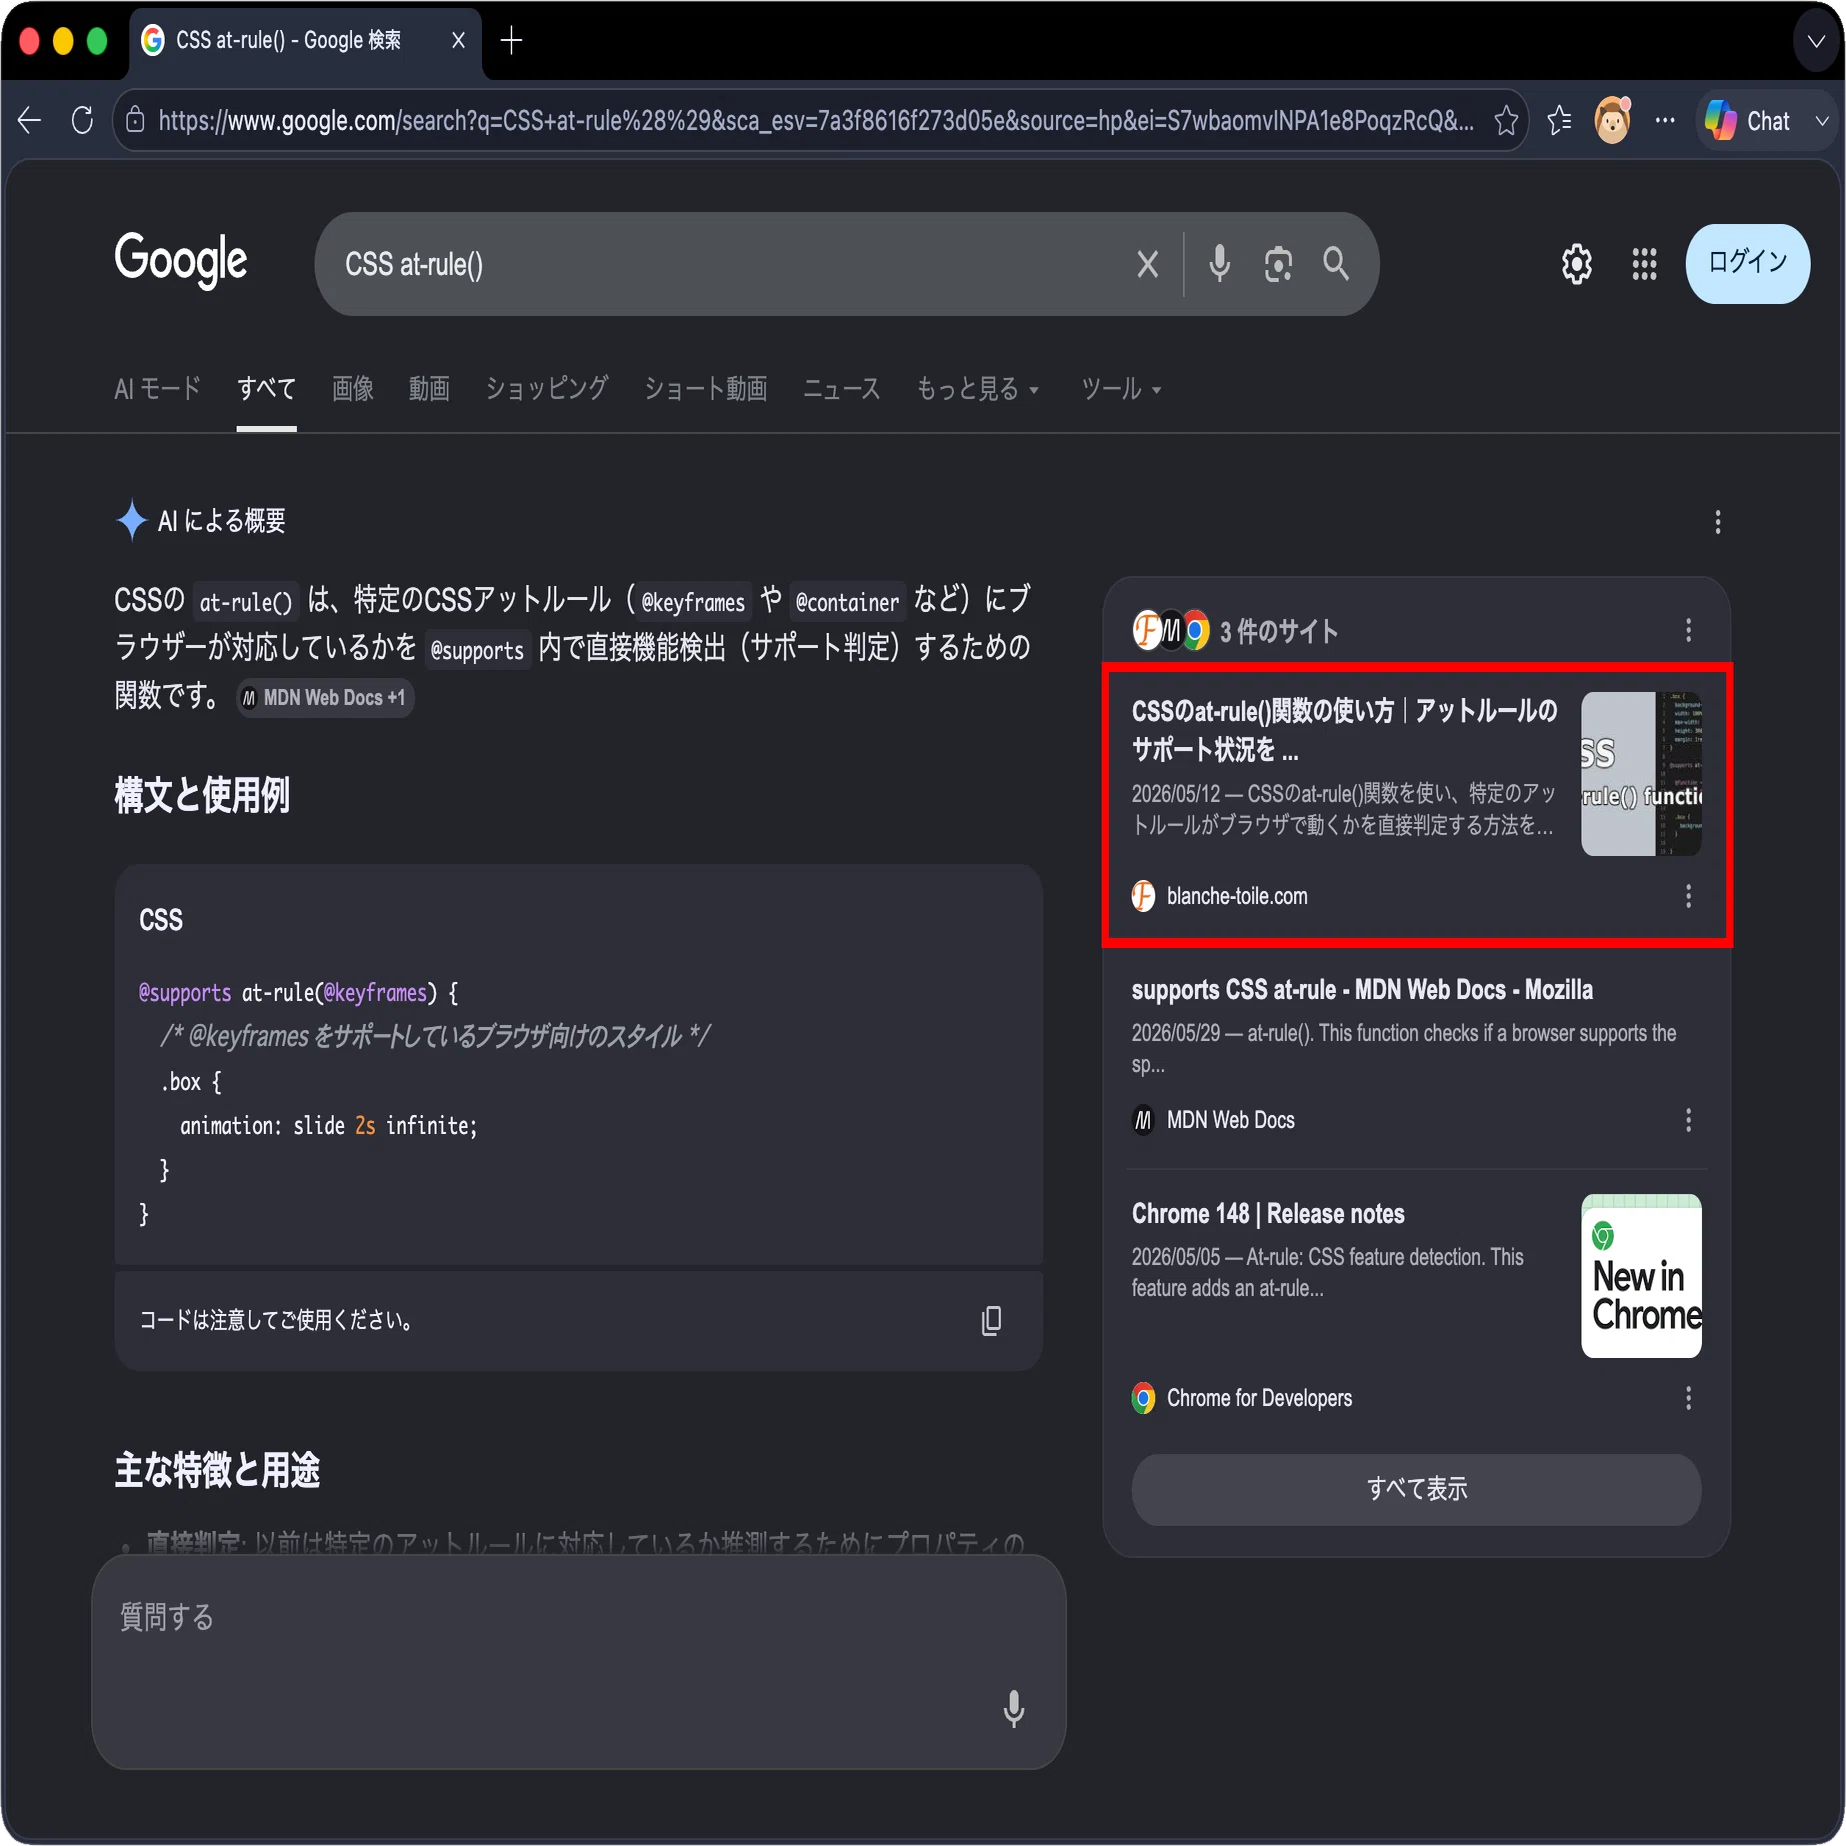1846x1846 pixels.
Task: Bookmark this page with the star icon
Action: 1506,121
